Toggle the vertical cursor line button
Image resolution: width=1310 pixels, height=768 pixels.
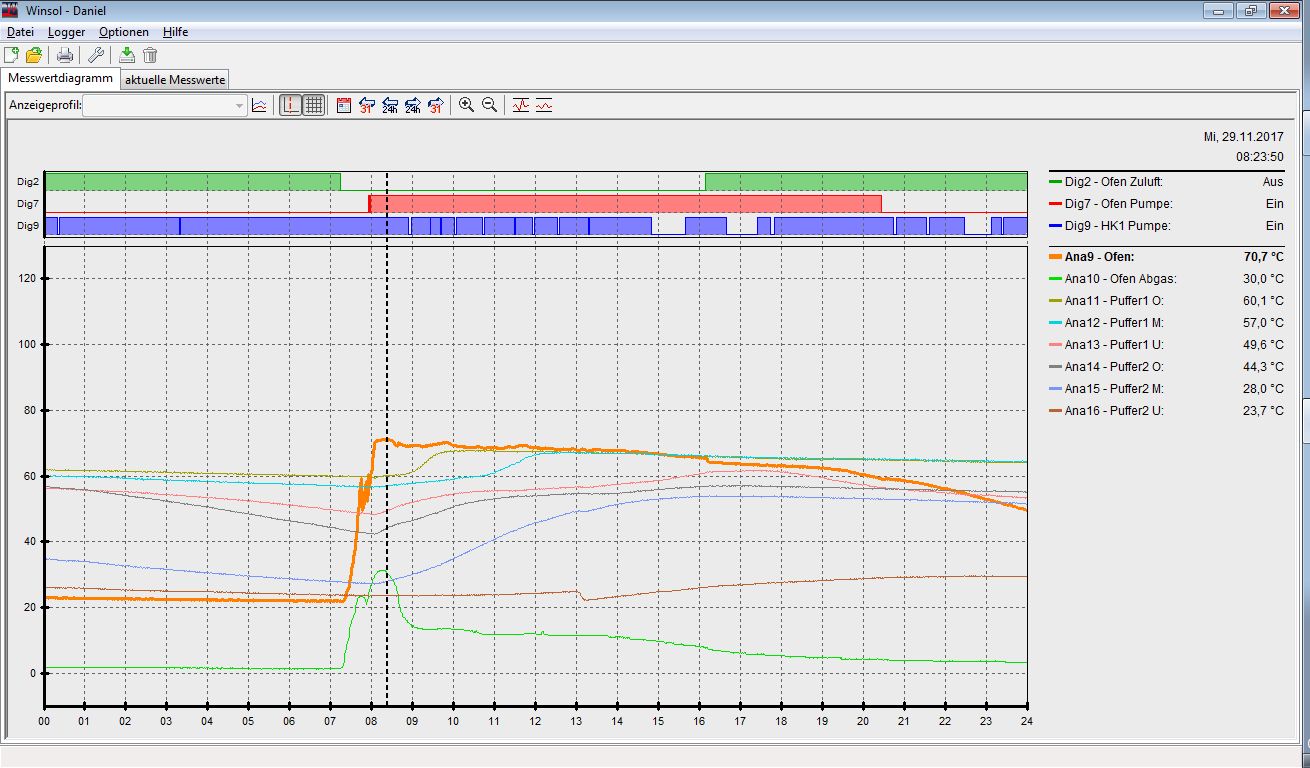pyautogui.click(x=290, y=105)
